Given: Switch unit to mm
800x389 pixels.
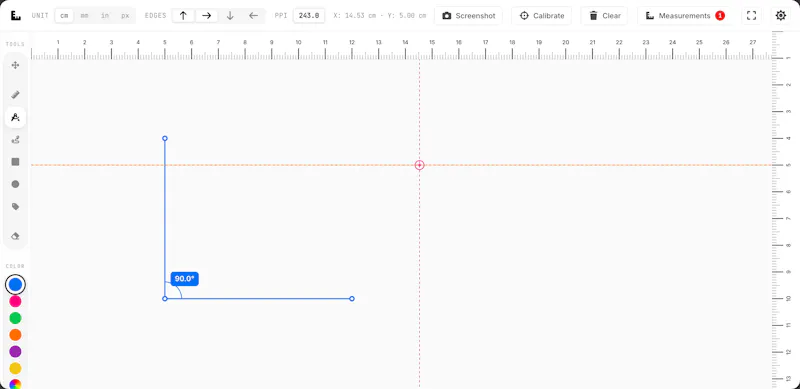Looking at the screenshot, I should pyautogui.click(x=84, y=15).
